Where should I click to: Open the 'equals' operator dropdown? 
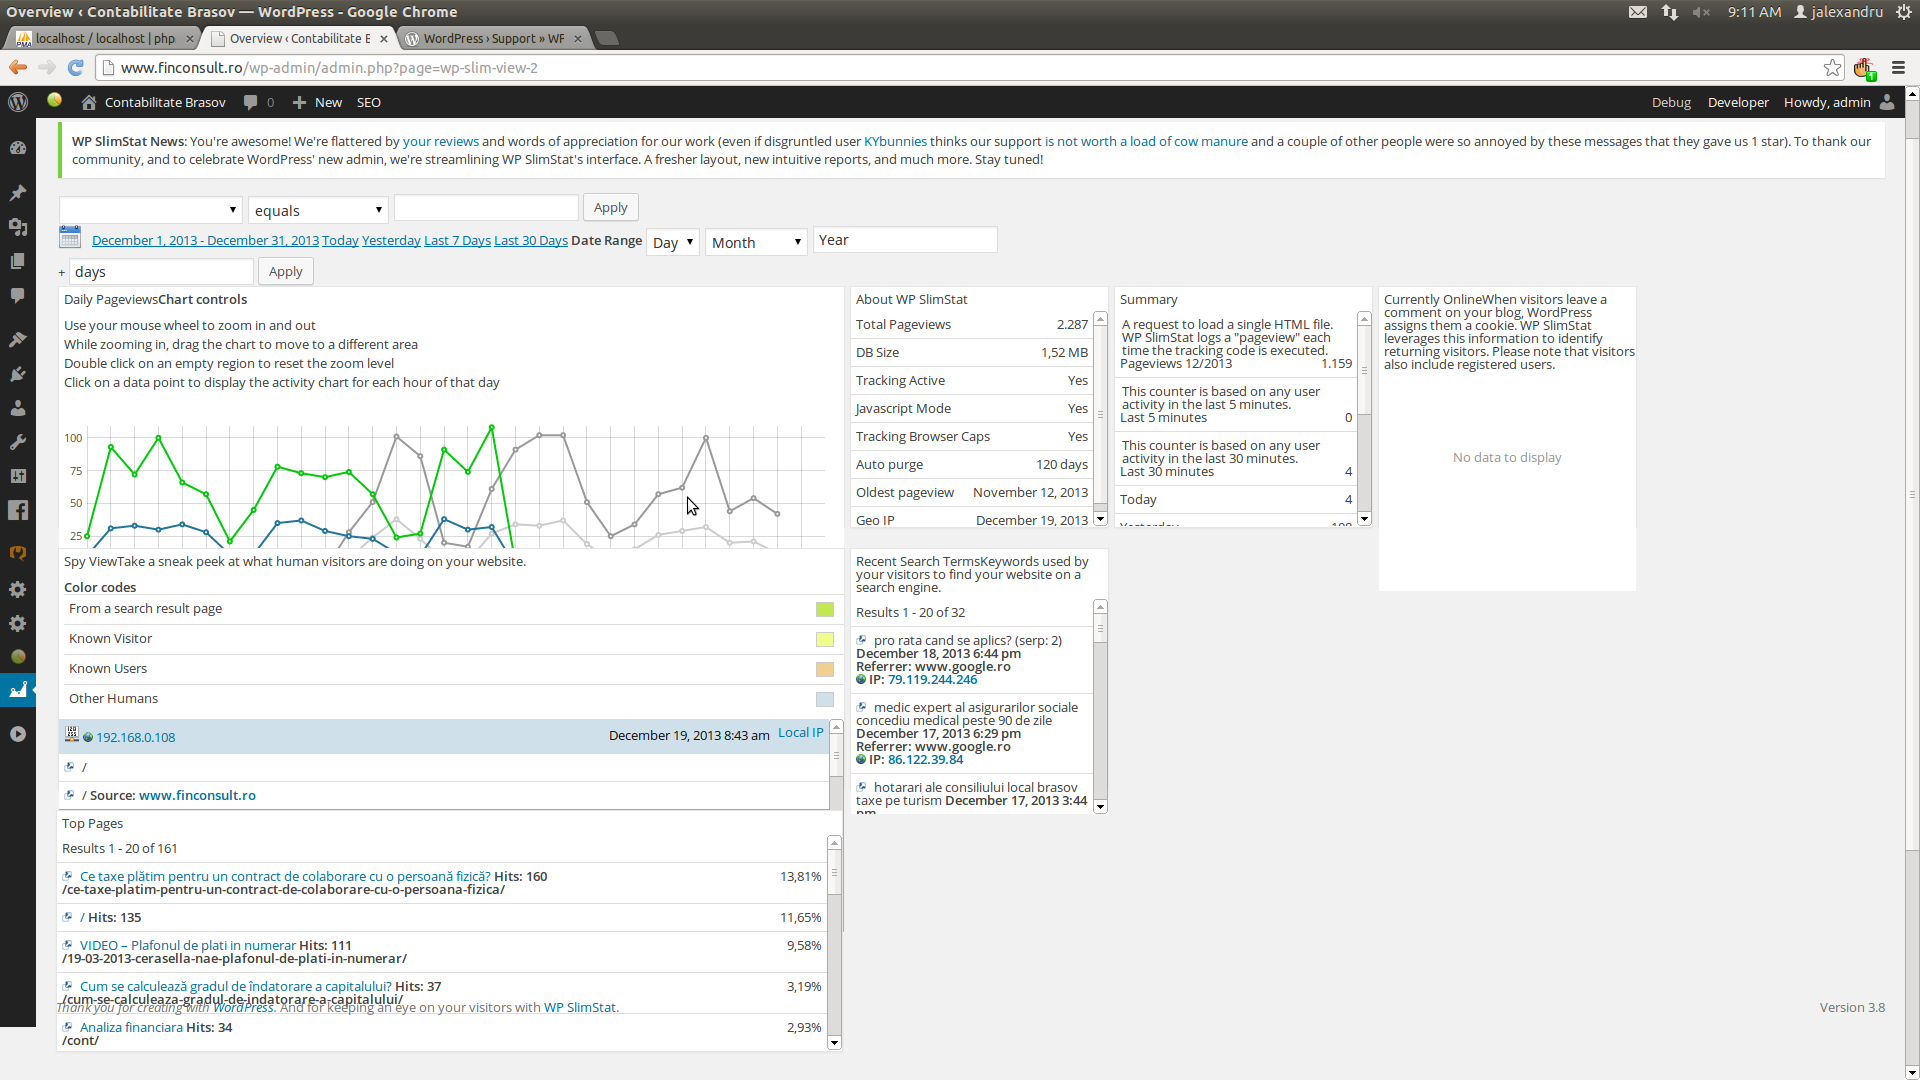(318, 210)
